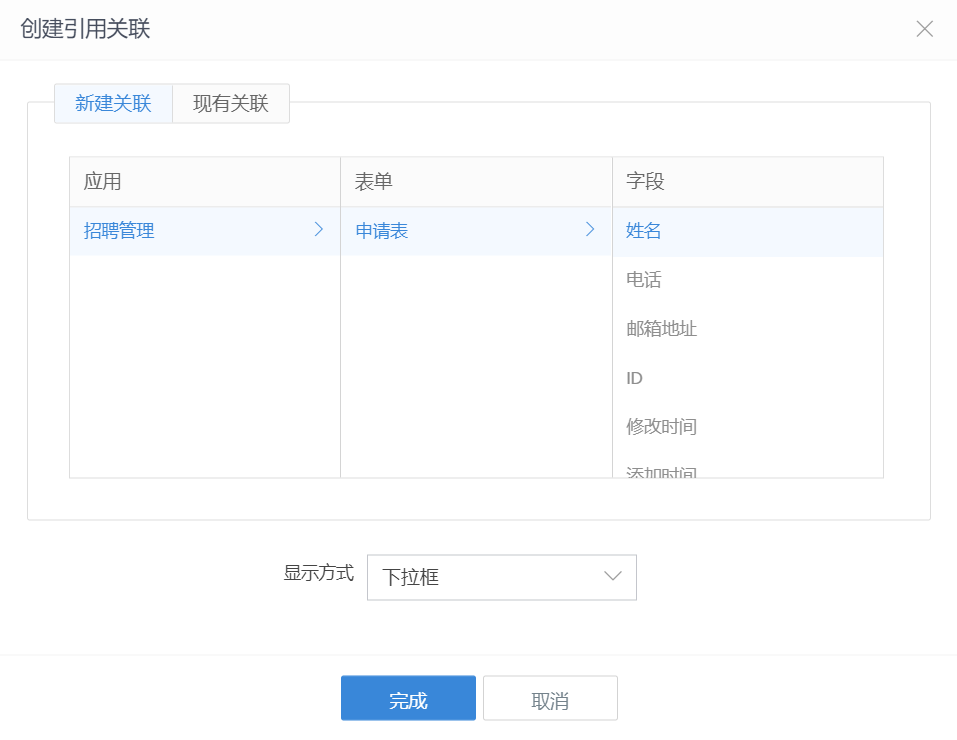Select the 修改时间 field
957x740 pixels.
(x=661, y=427)
